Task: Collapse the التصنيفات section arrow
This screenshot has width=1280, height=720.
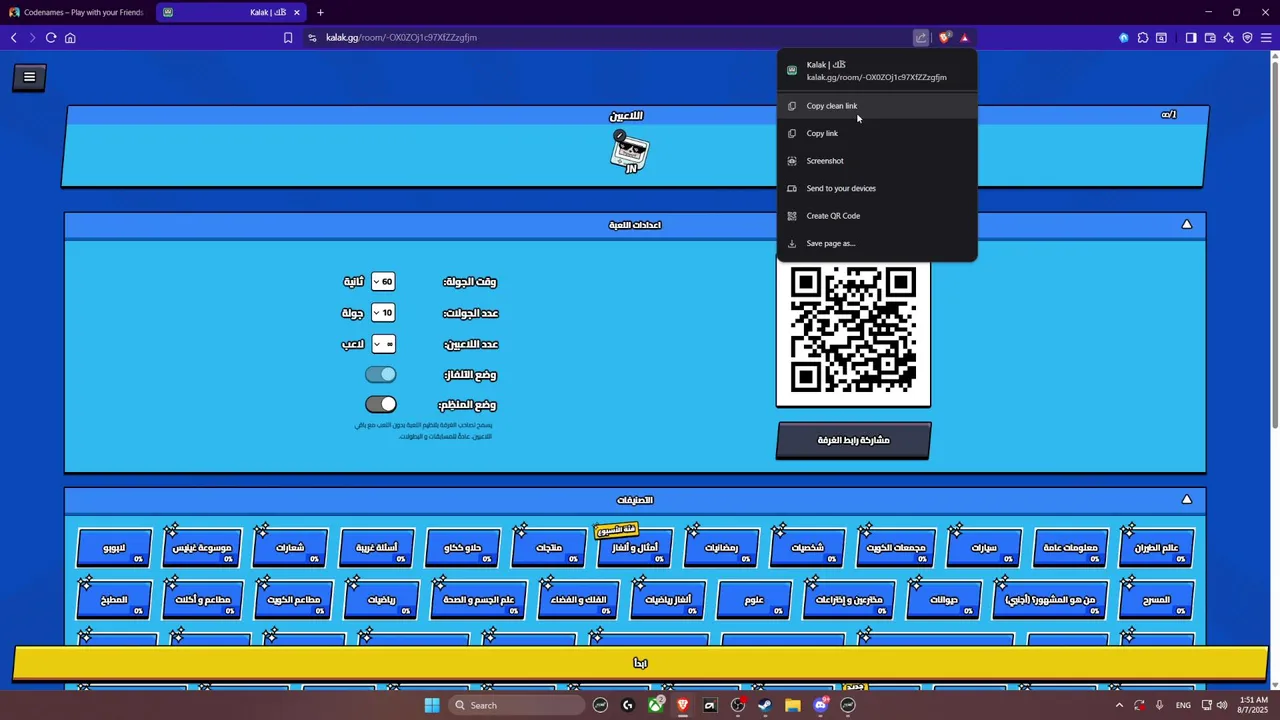Action: (1187, 499)
